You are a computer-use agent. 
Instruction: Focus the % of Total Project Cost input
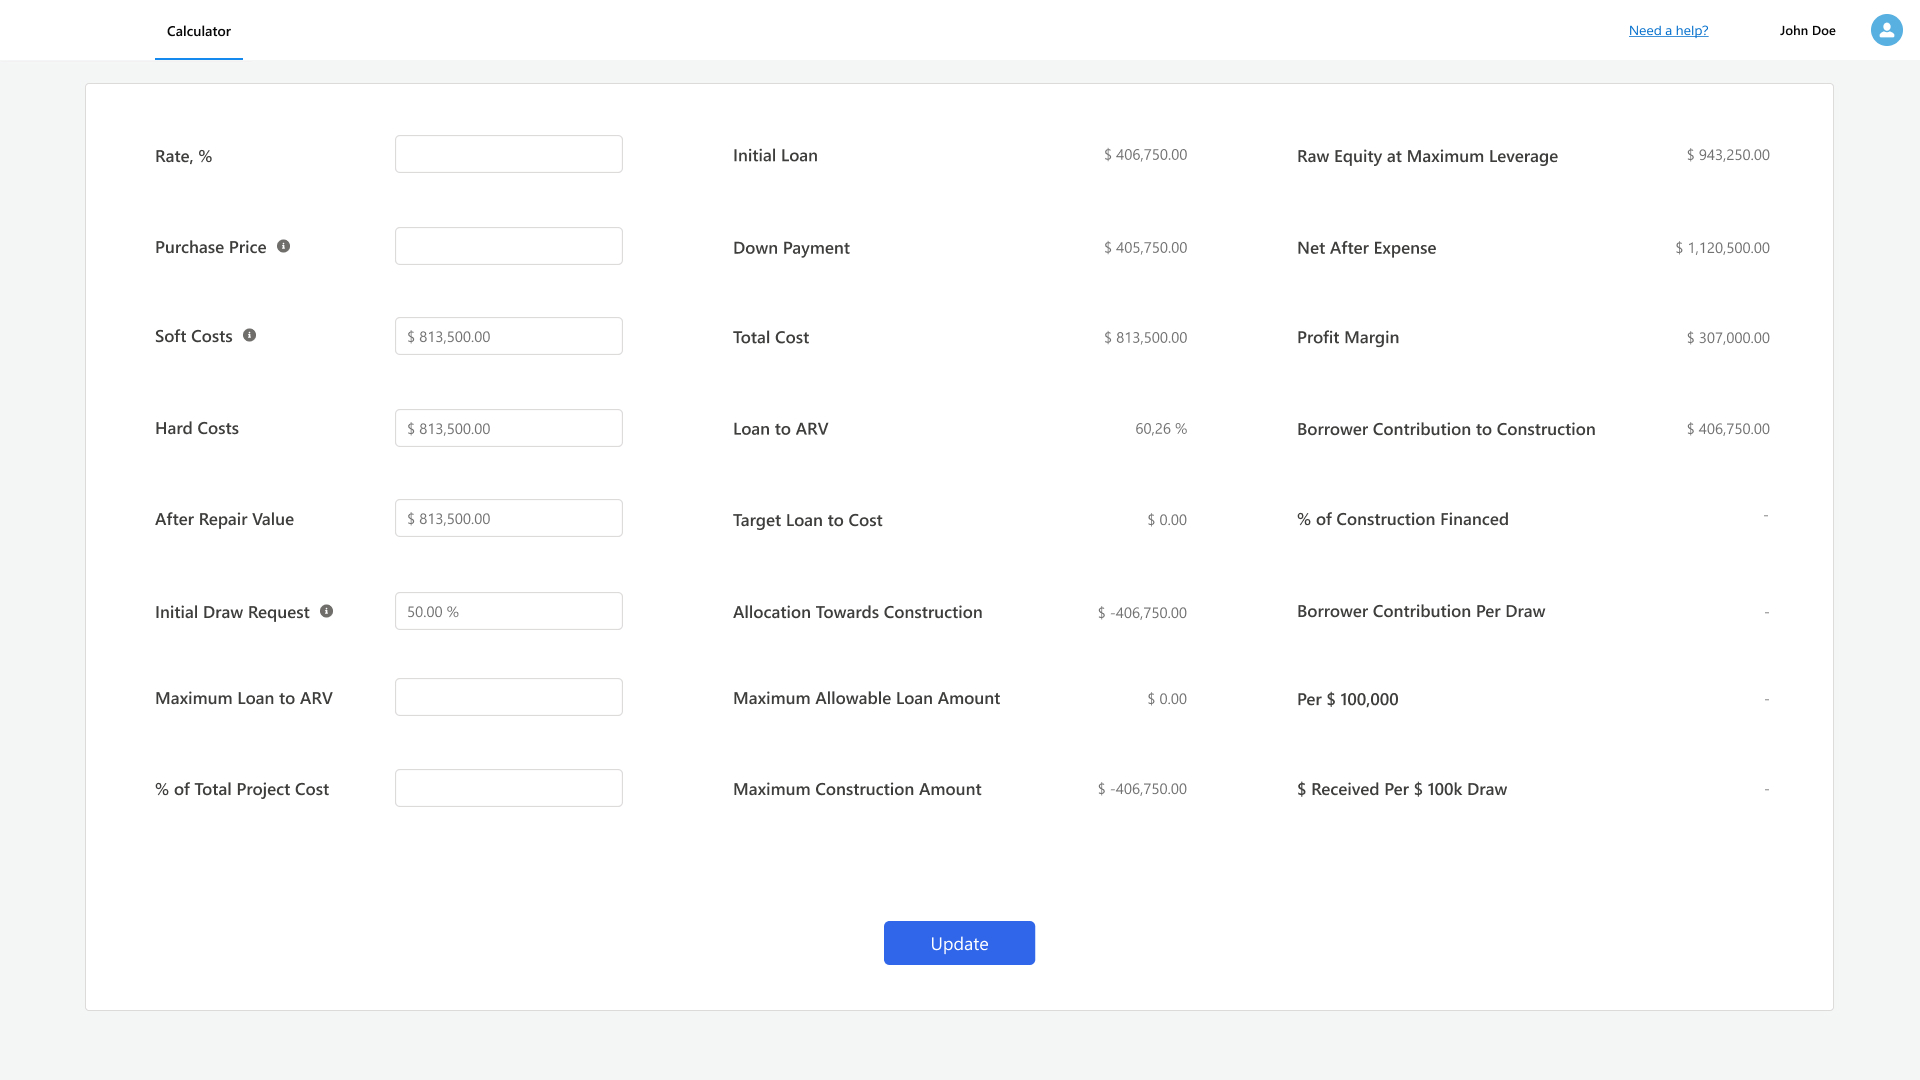[509, 788]
